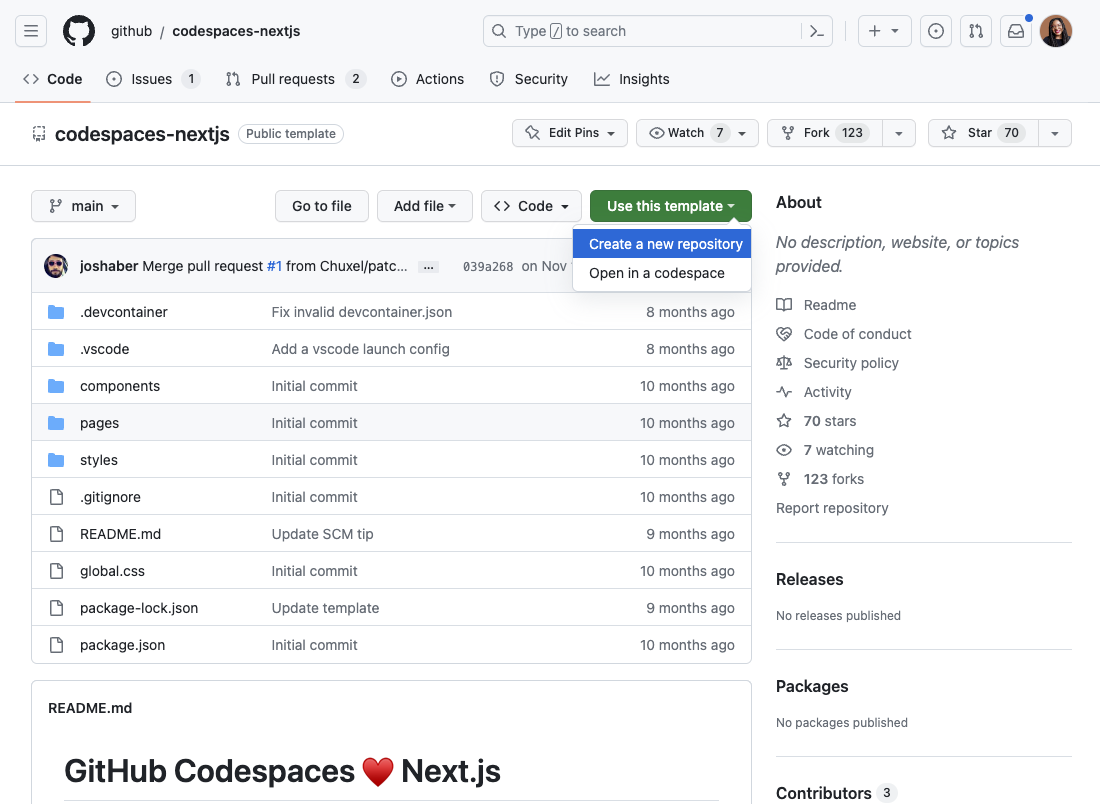Viewport: 1100px width, 804px height.
Task: Open the Edit Pins dropdown
Action: (570, 133)
